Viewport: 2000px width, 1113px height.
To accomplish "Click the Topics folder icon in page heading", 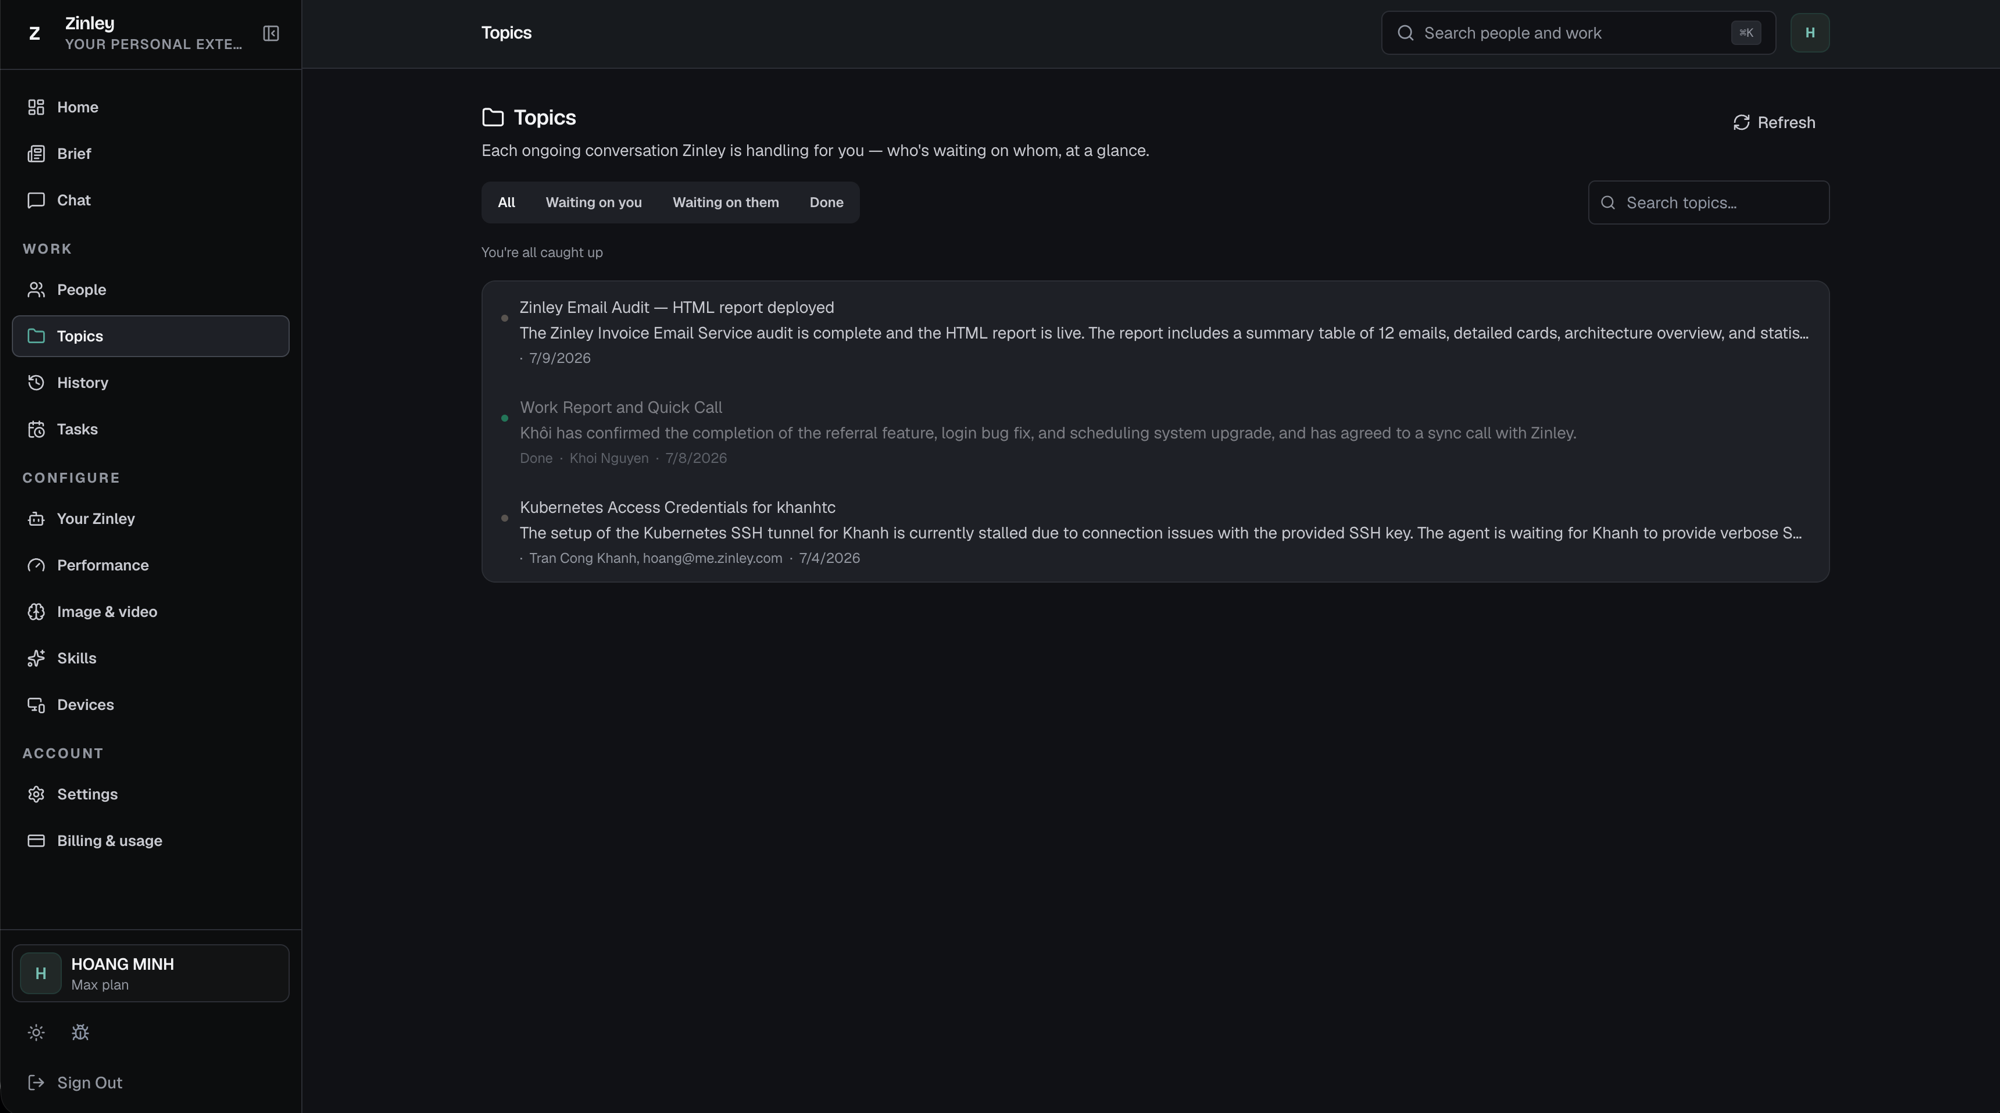I will [492, 117].
